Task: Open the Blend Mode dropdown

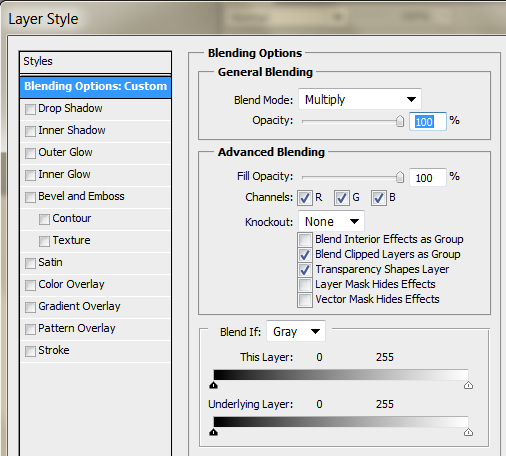Action: 360,99
